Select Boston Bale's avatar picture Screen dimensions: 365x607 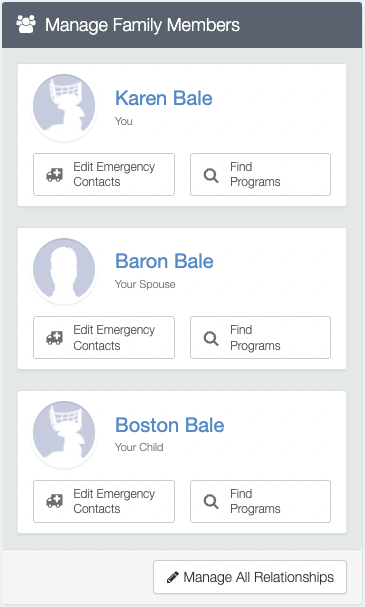(x=64, y=433)
